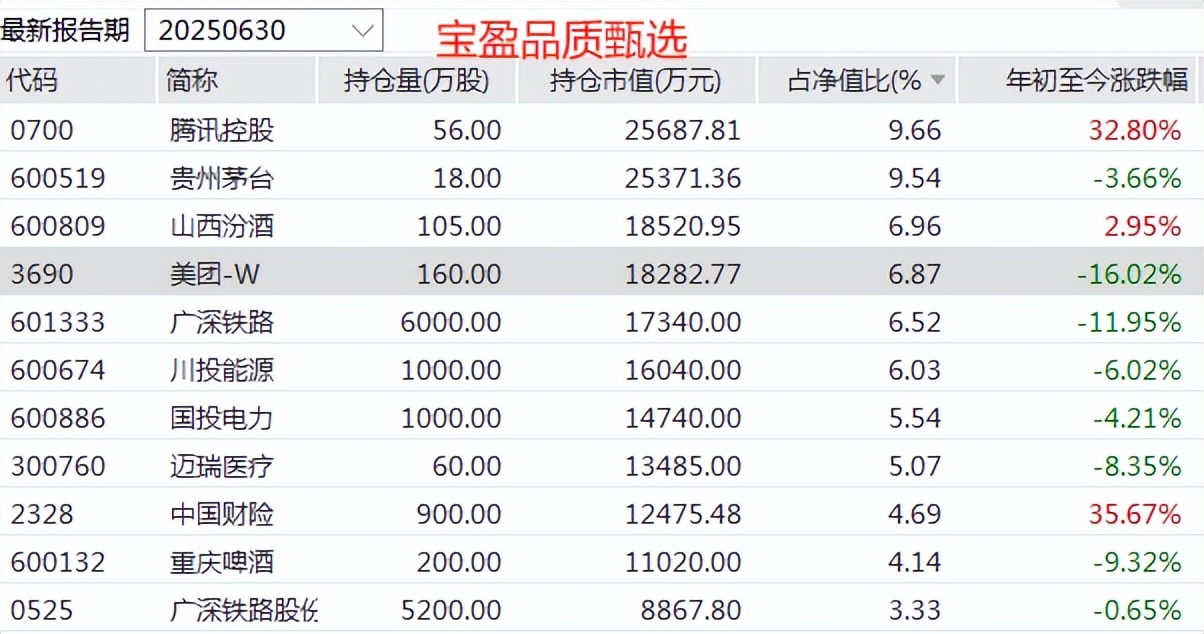Image resolution: width=1204 pixels, height=634 pixels.
Task: Select the 重庆啤酒 name cell
Action: pyautogui.click(x=222, y=562)
